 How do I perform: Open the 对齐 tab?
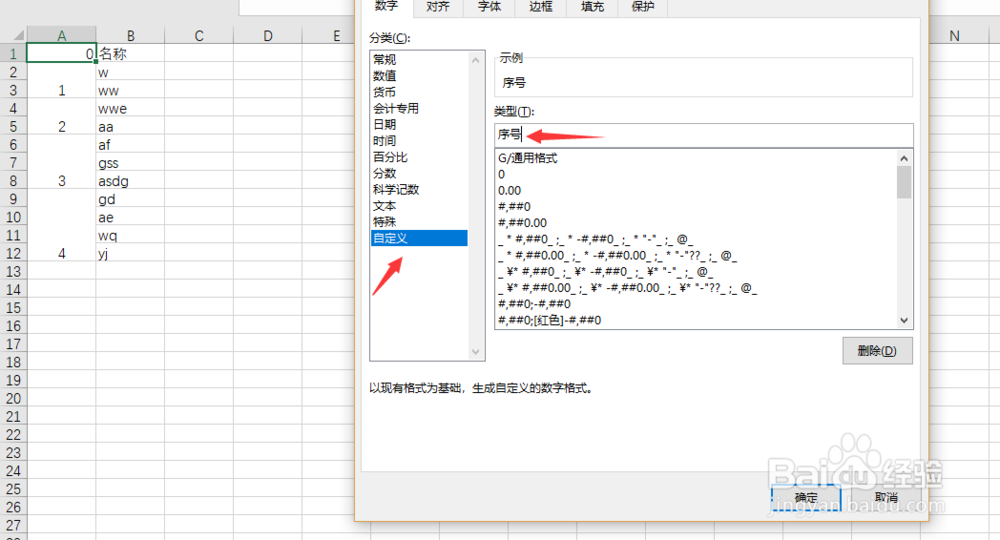pos(438,7)
